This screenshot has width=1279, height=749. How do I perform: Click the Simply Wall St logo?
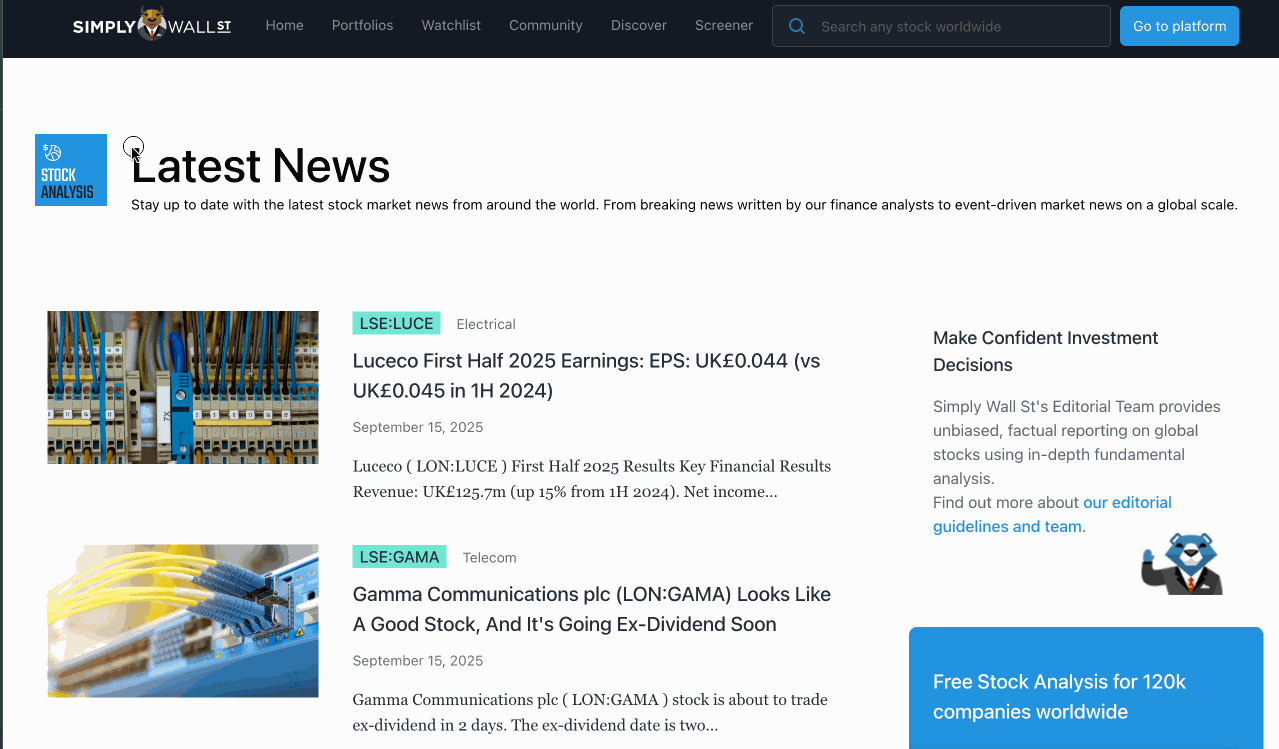[x=152, y=25]
